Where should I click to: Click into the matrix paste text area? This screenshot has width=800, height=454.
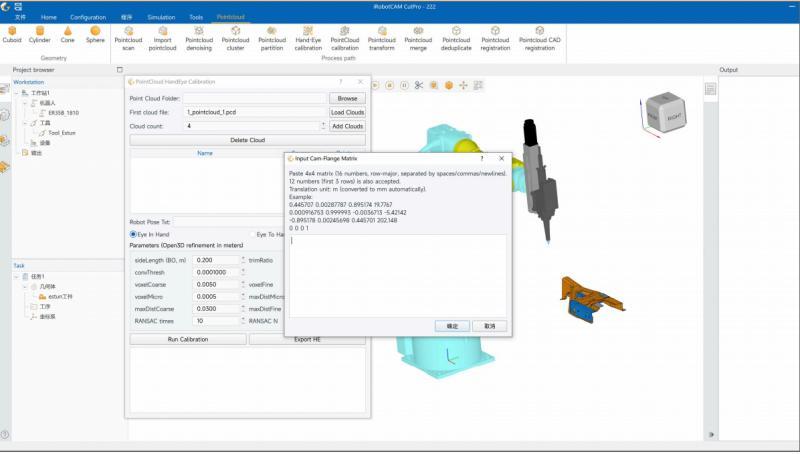point(397,275)
